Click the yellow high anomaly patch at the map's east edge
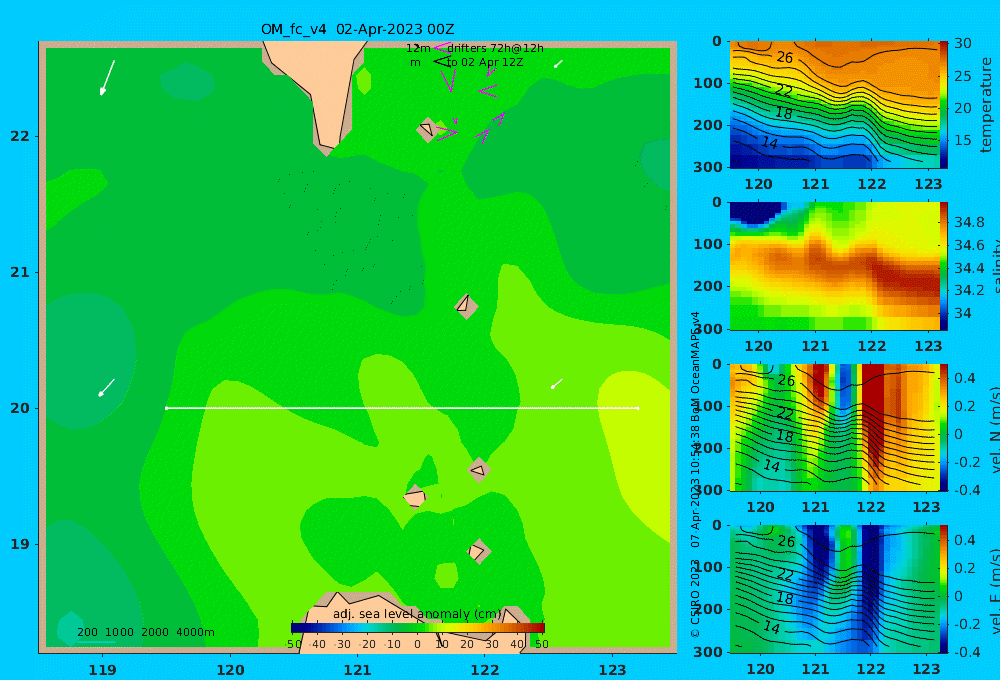1000x680 pixels. coord(636,447)
